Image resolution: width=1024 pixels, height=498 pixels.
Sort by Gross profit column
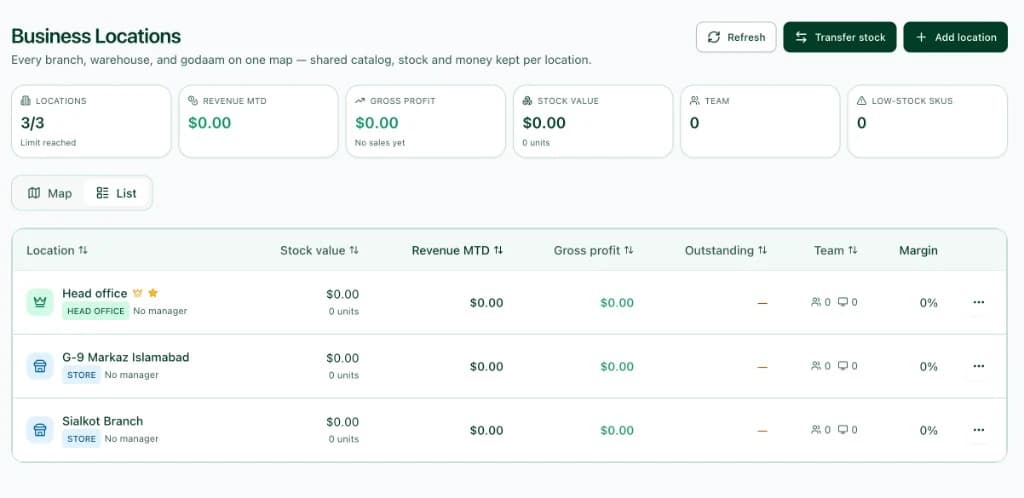(594, 251)
